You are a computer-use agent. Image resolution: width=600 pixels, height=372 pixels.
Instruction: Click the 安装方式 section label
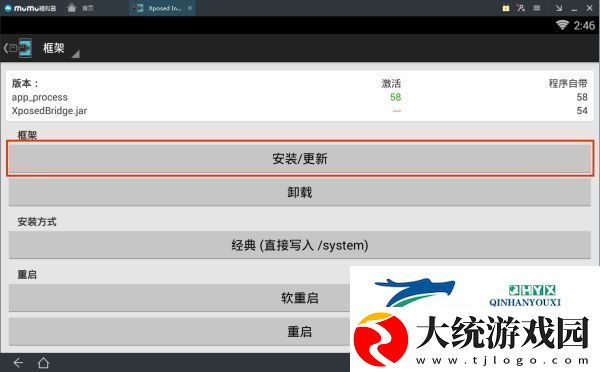37,222
